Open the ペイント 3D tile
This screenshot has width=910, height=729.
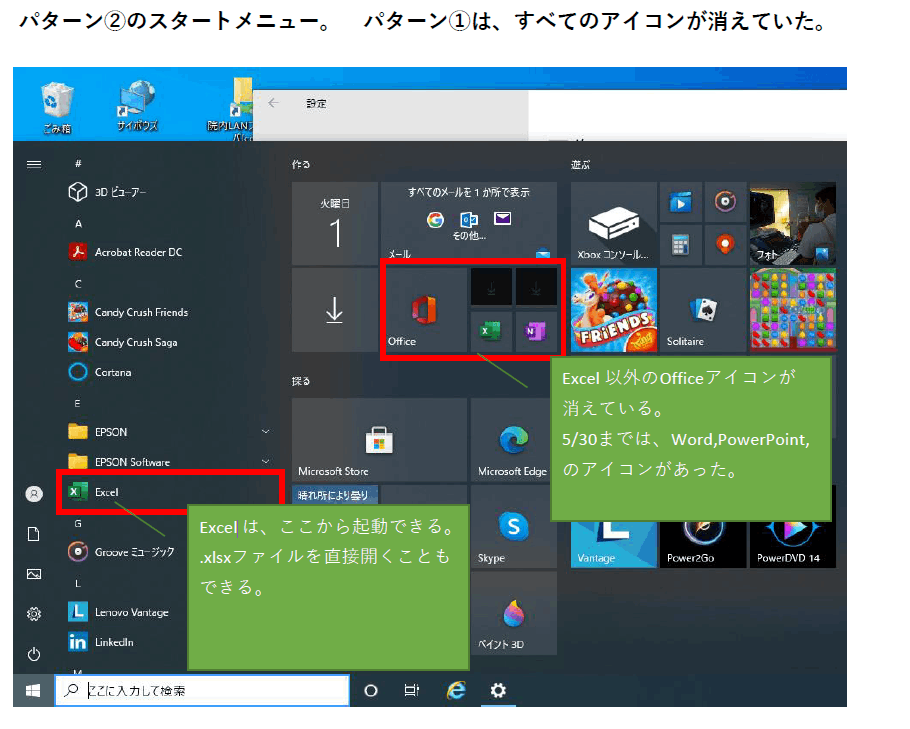pyautogui.click(x=514, y=613)
